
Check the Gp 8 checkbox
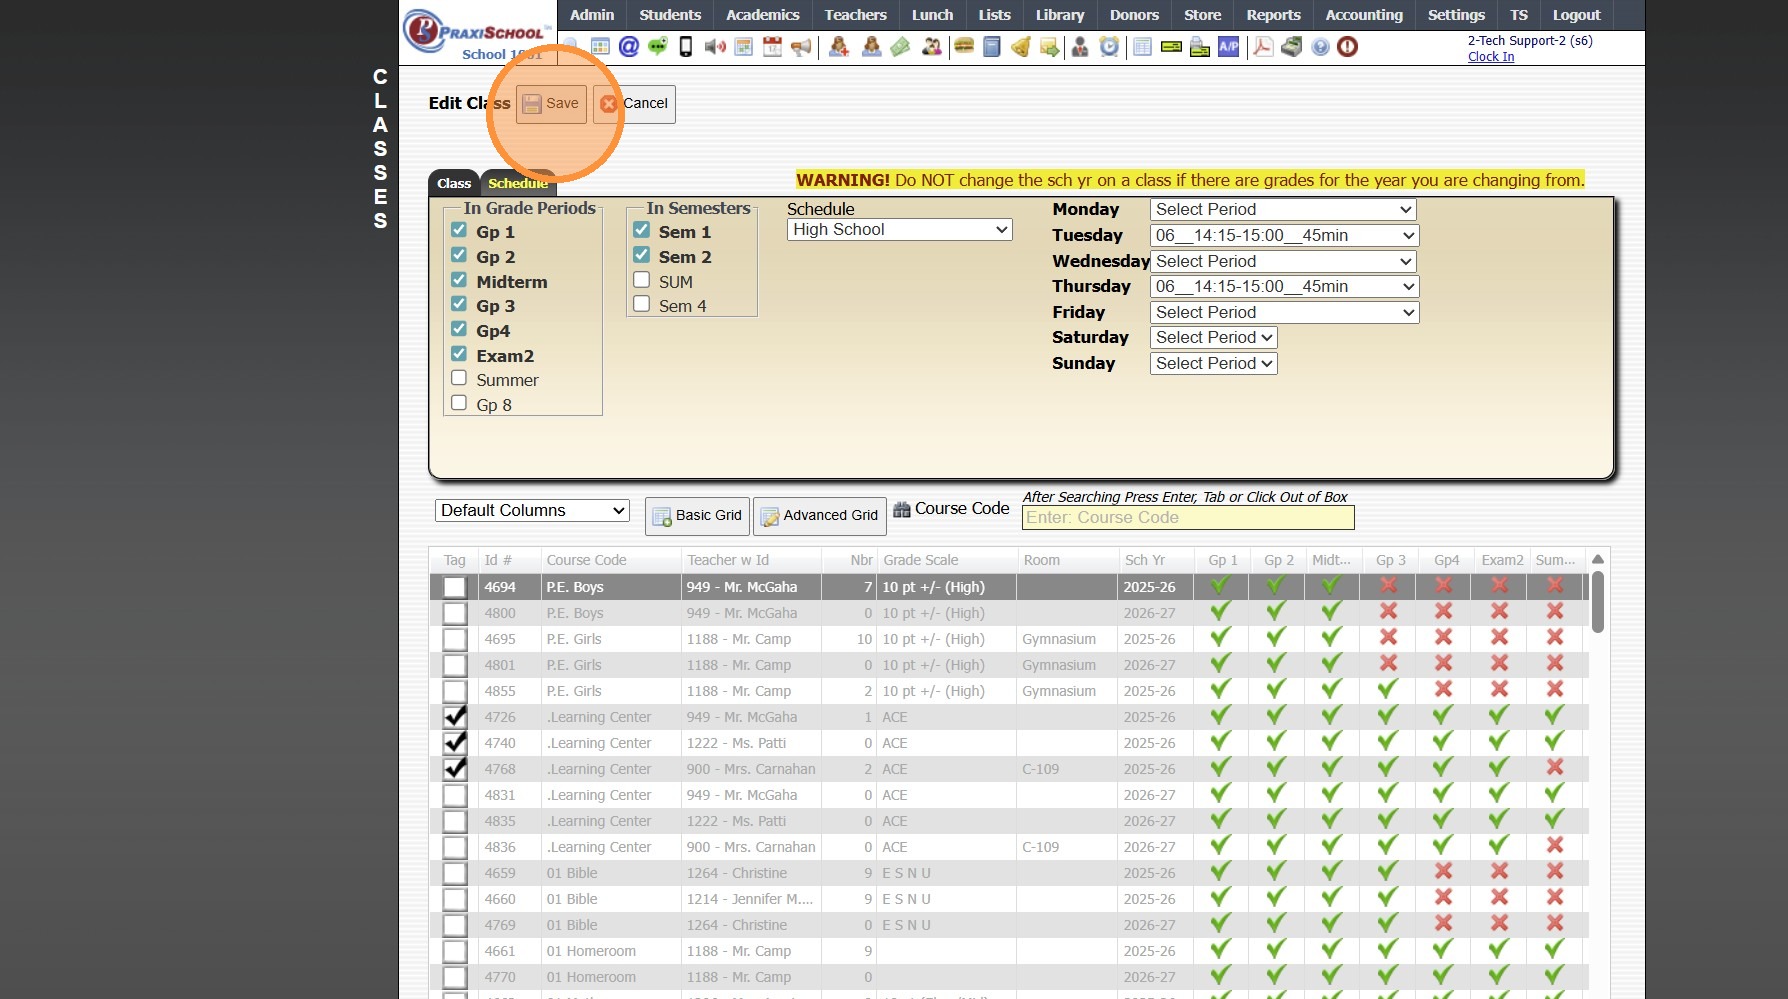coord(459,403)
